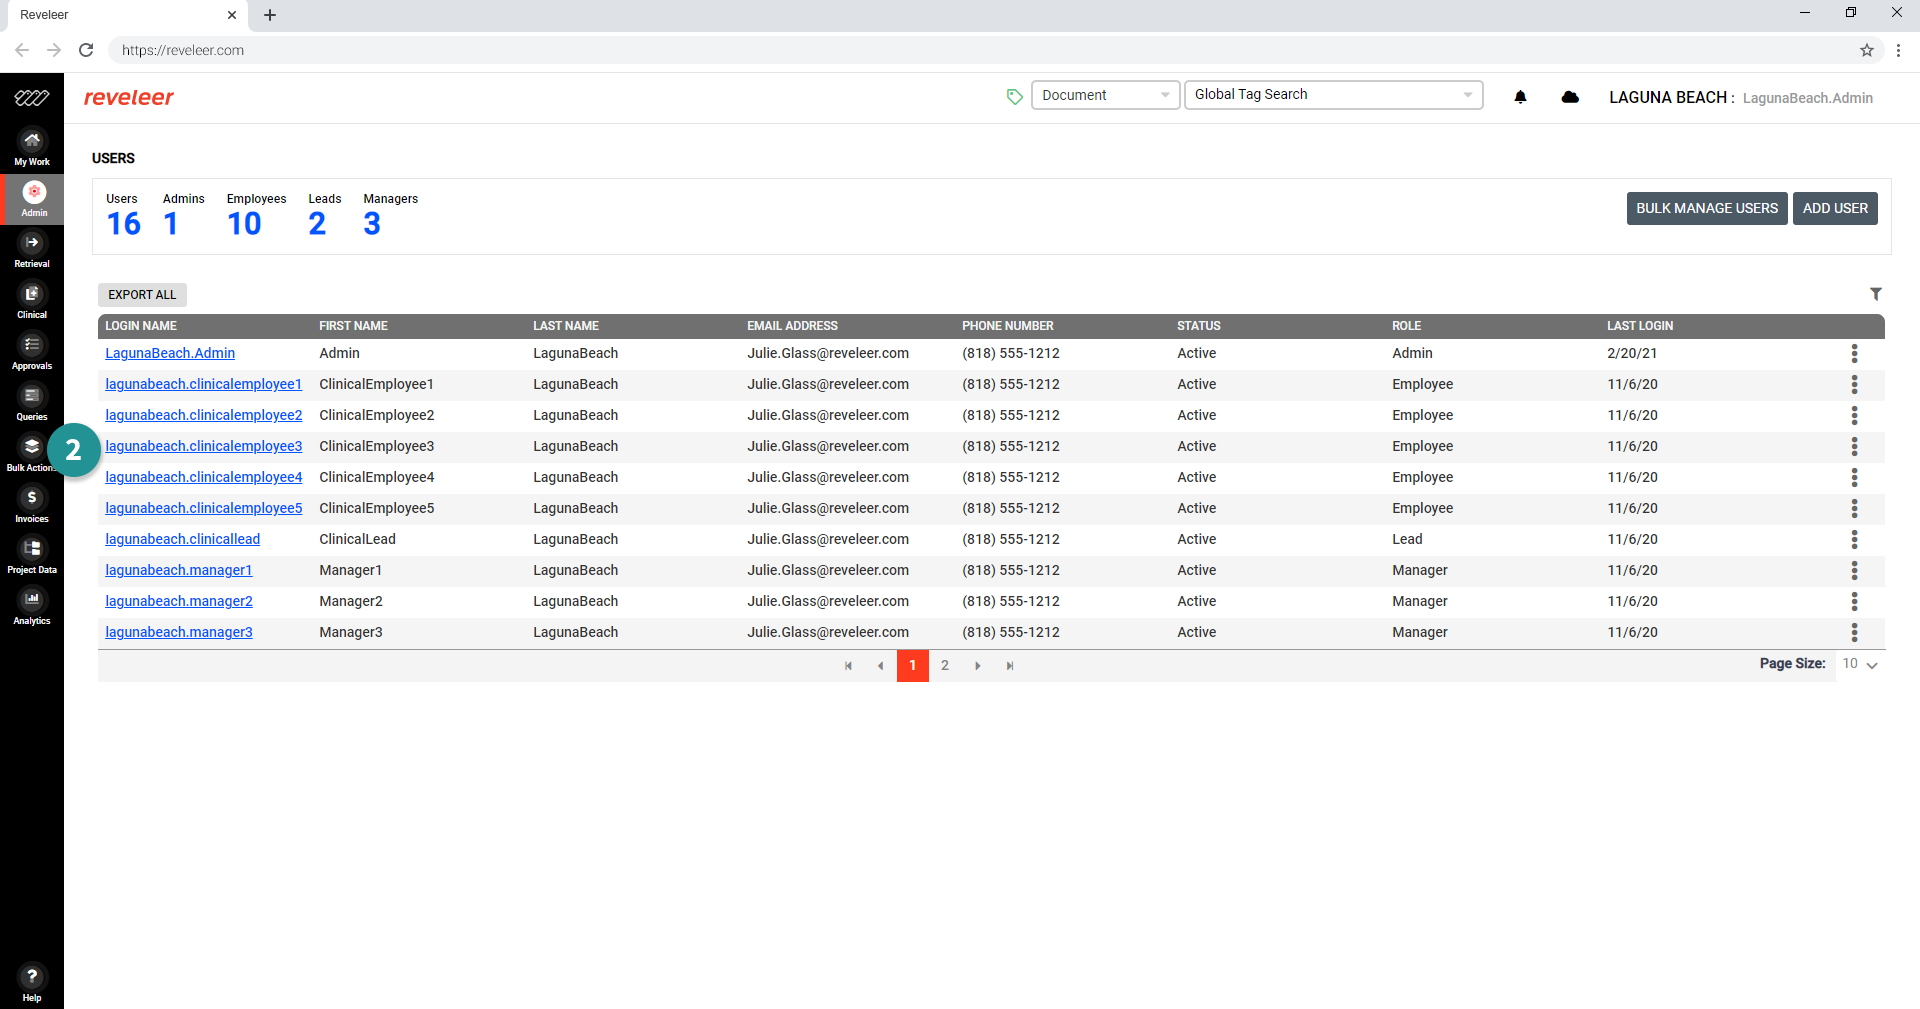1920x1009 pixels.
Task: Open the table filter funnel icon
Action: (x=1876, y=294)
